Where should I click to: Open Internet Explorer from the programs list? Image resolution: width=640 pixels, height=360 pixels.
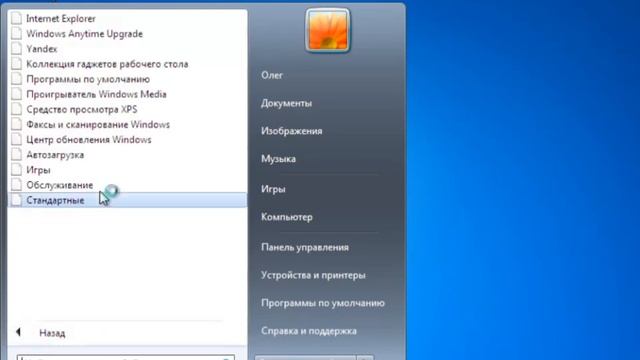click(60, 19)
